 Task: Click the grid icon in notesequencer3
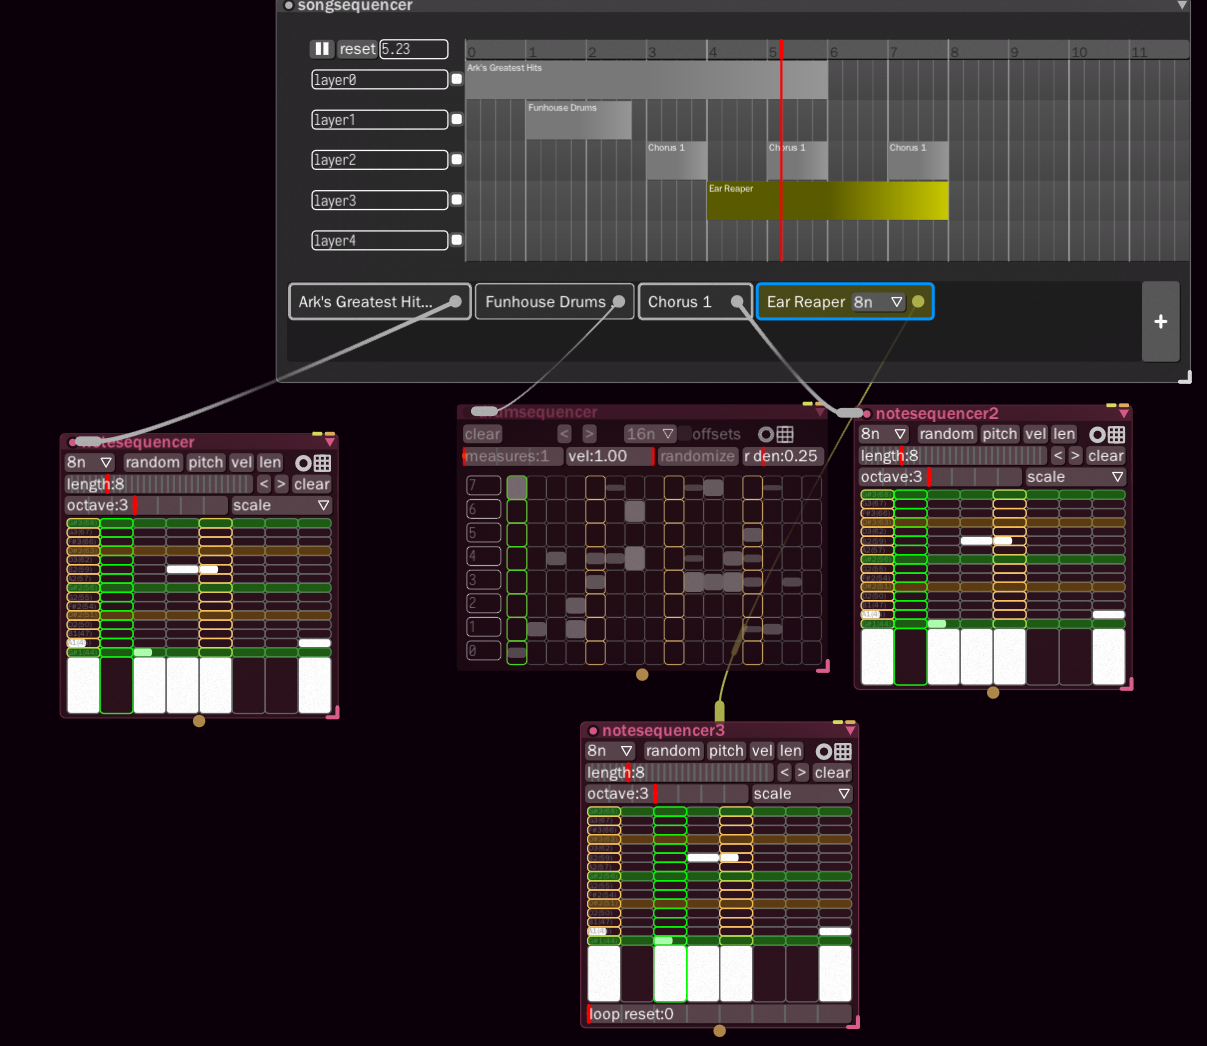(843, 751)
